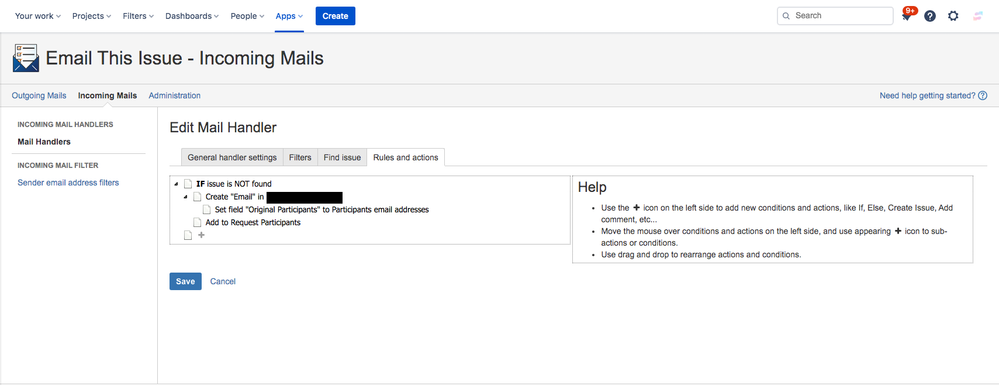
Task: Go to Administration section
Action: pyautogui.click(x=175, y=96)
